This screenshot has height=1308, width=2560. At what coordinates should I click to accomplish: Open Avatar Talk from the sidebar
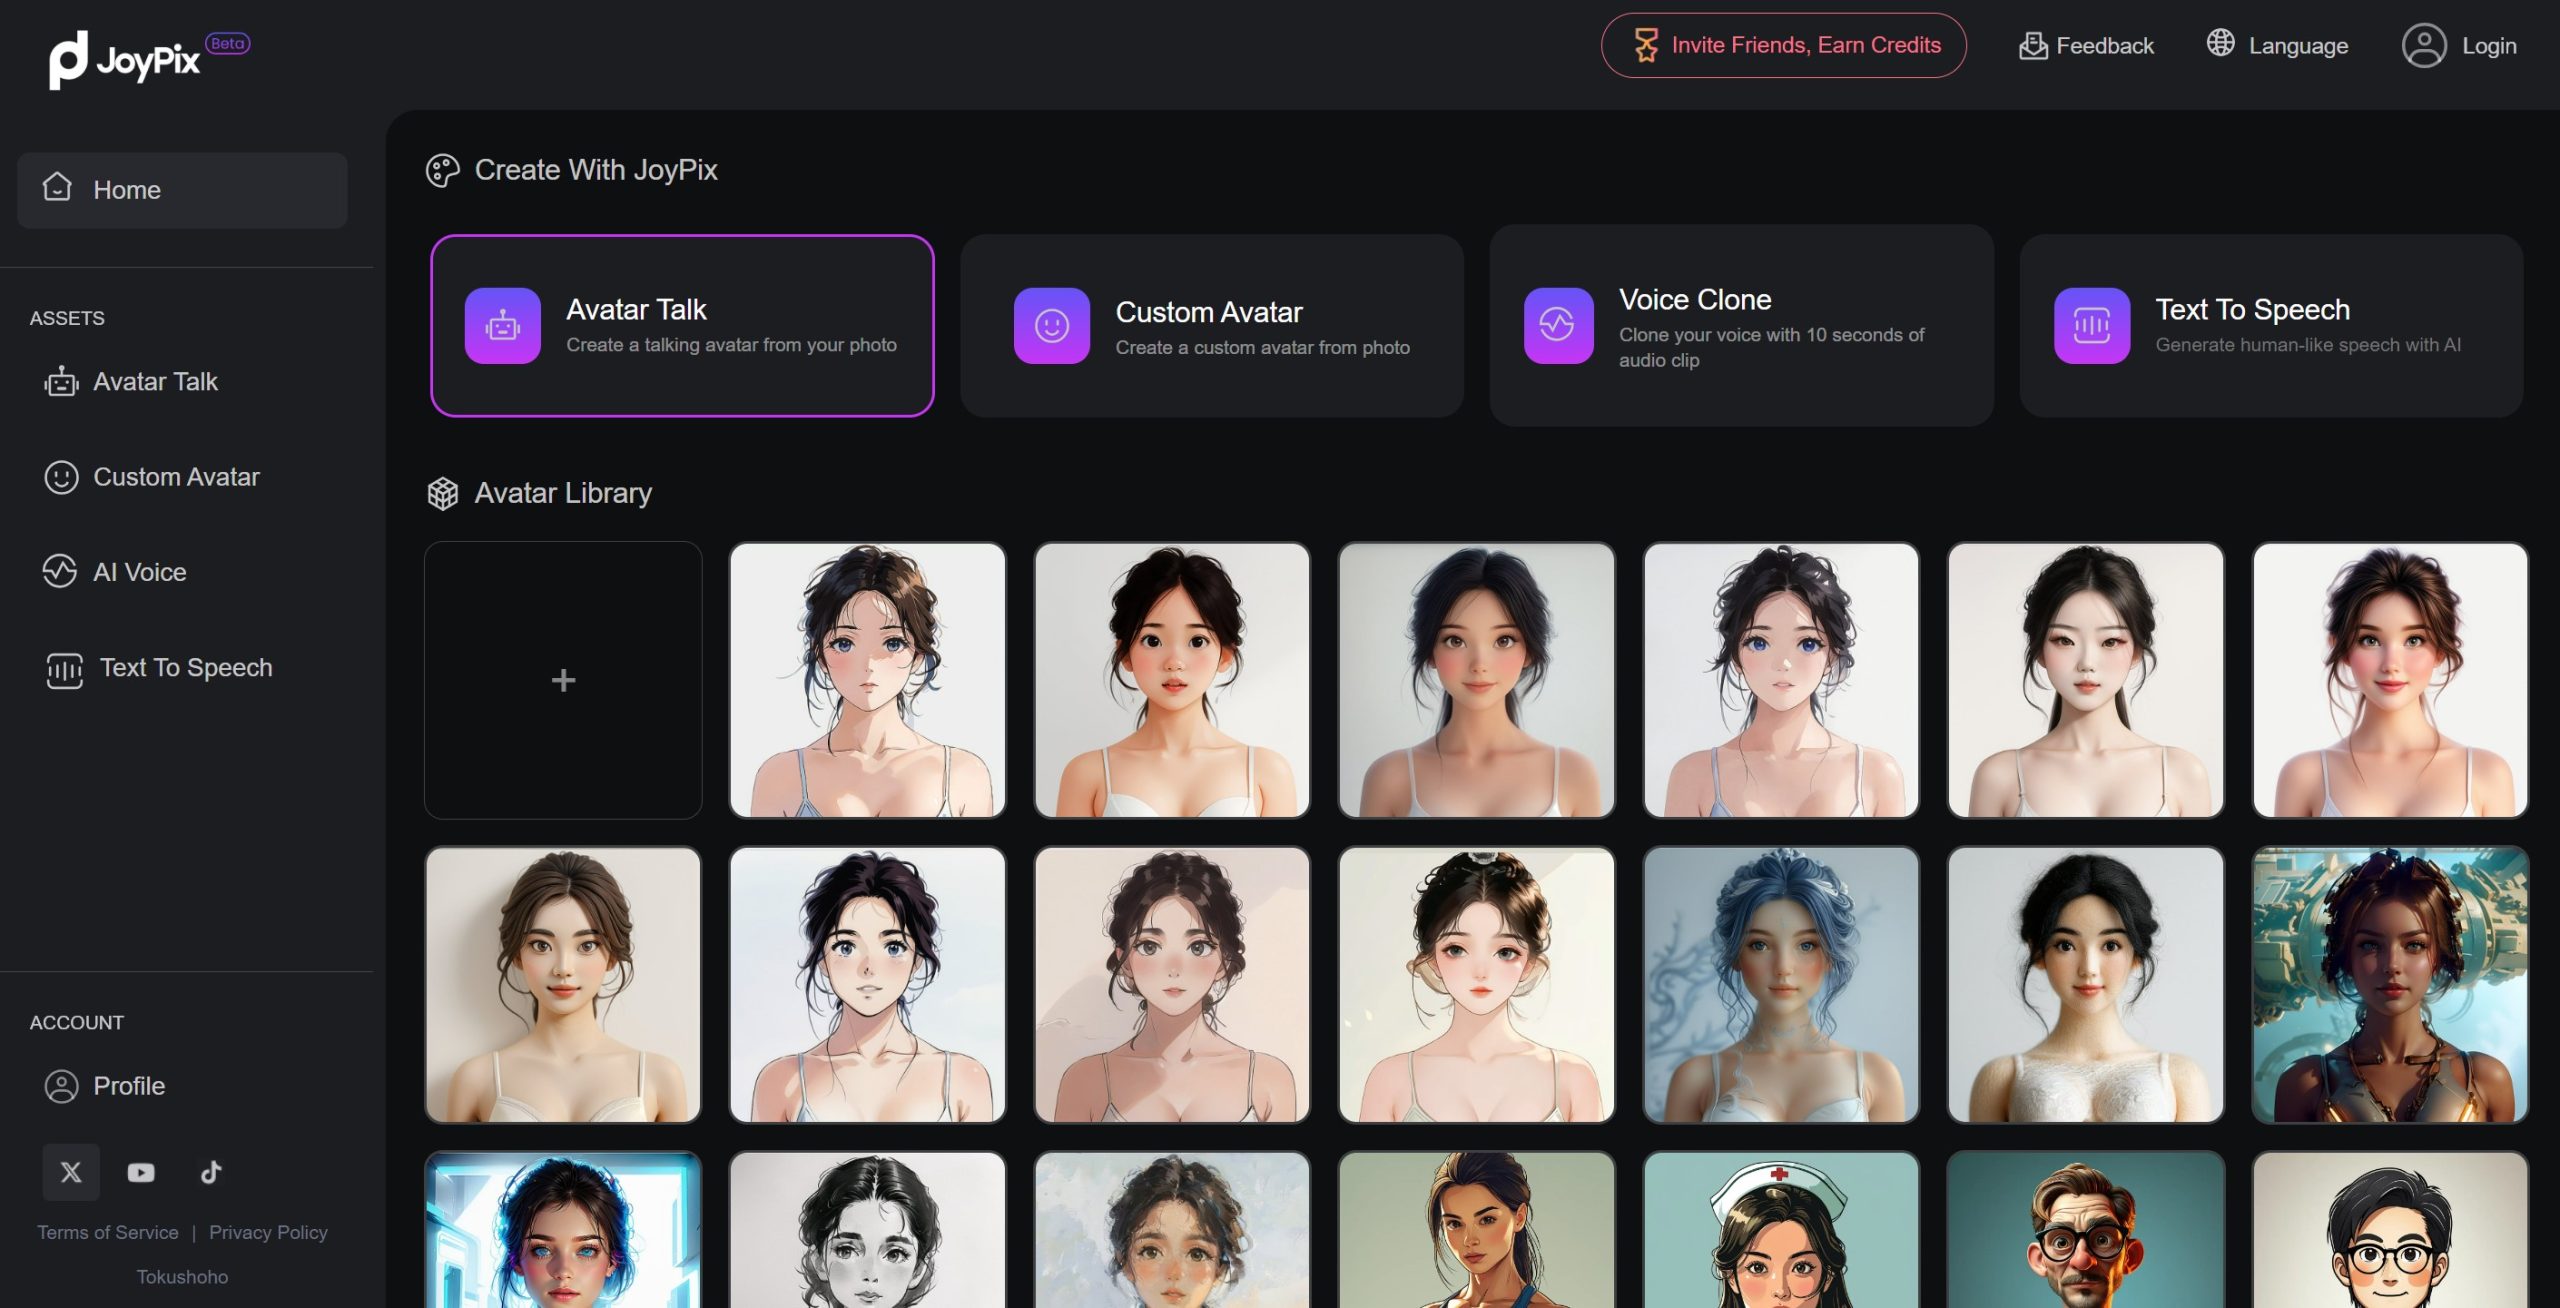click(155, 381)
